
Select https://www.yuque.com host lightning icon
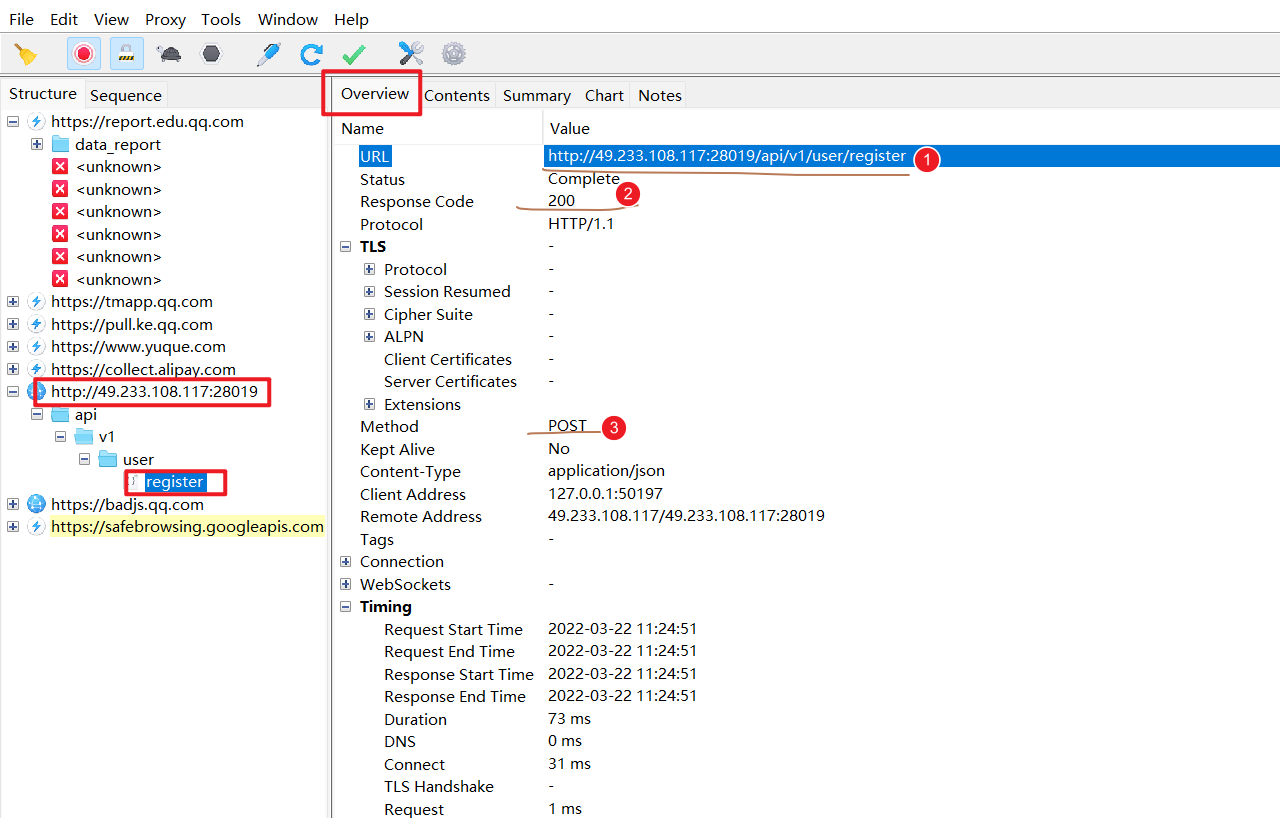click(37, 347)
